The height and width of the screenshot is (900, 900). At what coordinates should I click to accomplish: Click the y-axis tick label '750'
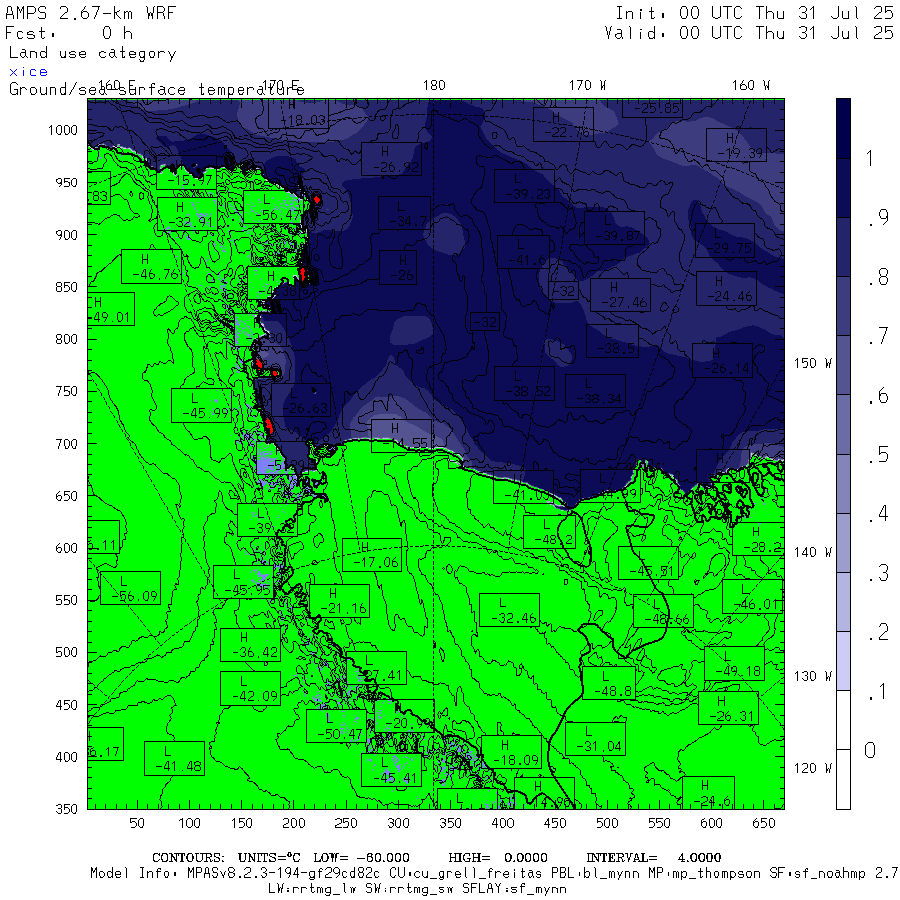tap(66, 391)
